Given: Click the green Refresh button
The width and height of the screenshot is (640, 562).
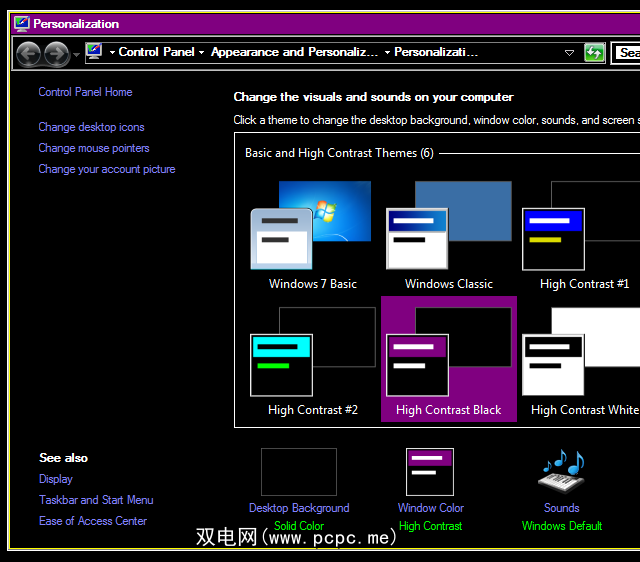Looking at the screenshot, I should tap(594, 53).
